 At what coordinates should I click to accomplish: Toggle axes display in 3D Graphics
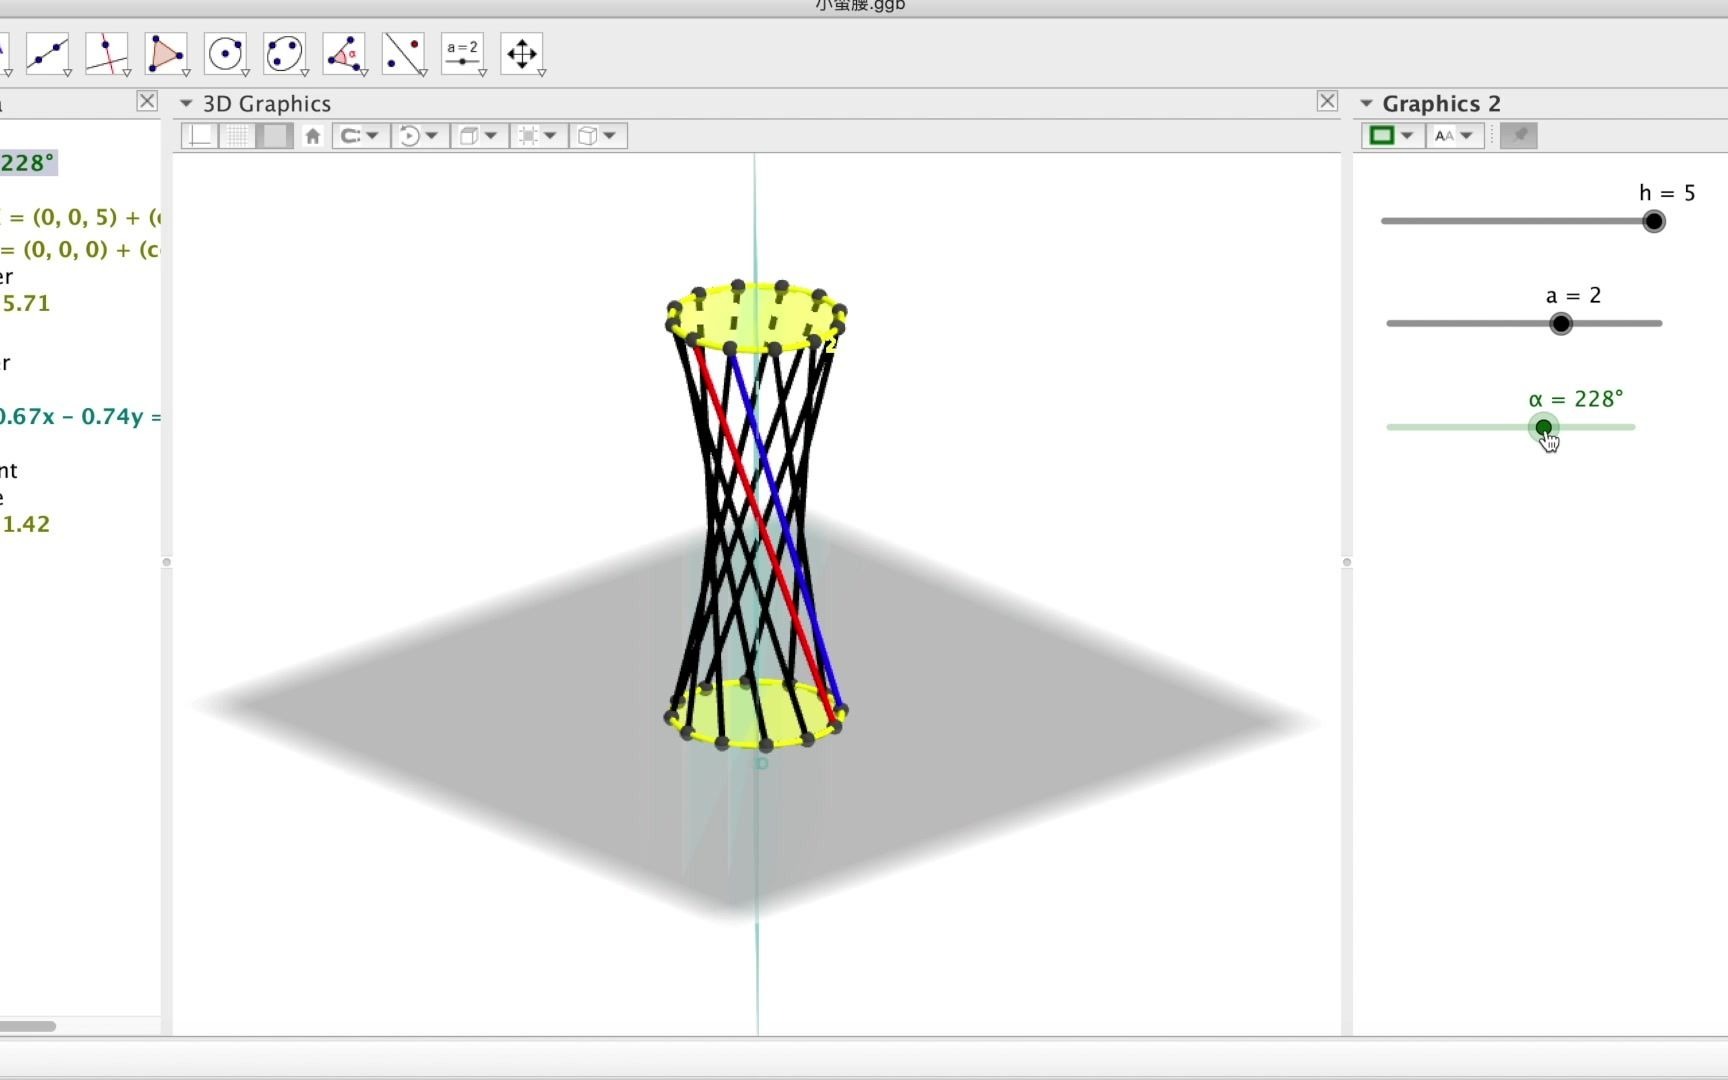coord(200,136)
